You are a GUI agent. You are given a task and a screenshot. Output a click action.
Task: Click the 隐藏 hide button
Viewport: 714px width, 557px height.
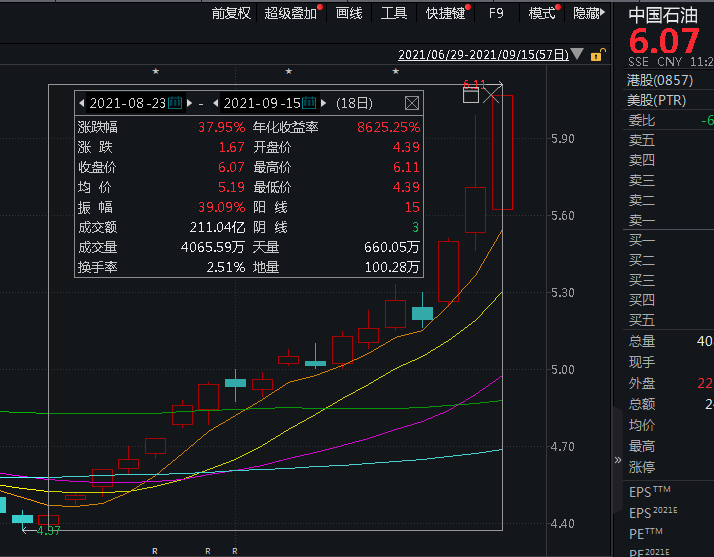587,13
